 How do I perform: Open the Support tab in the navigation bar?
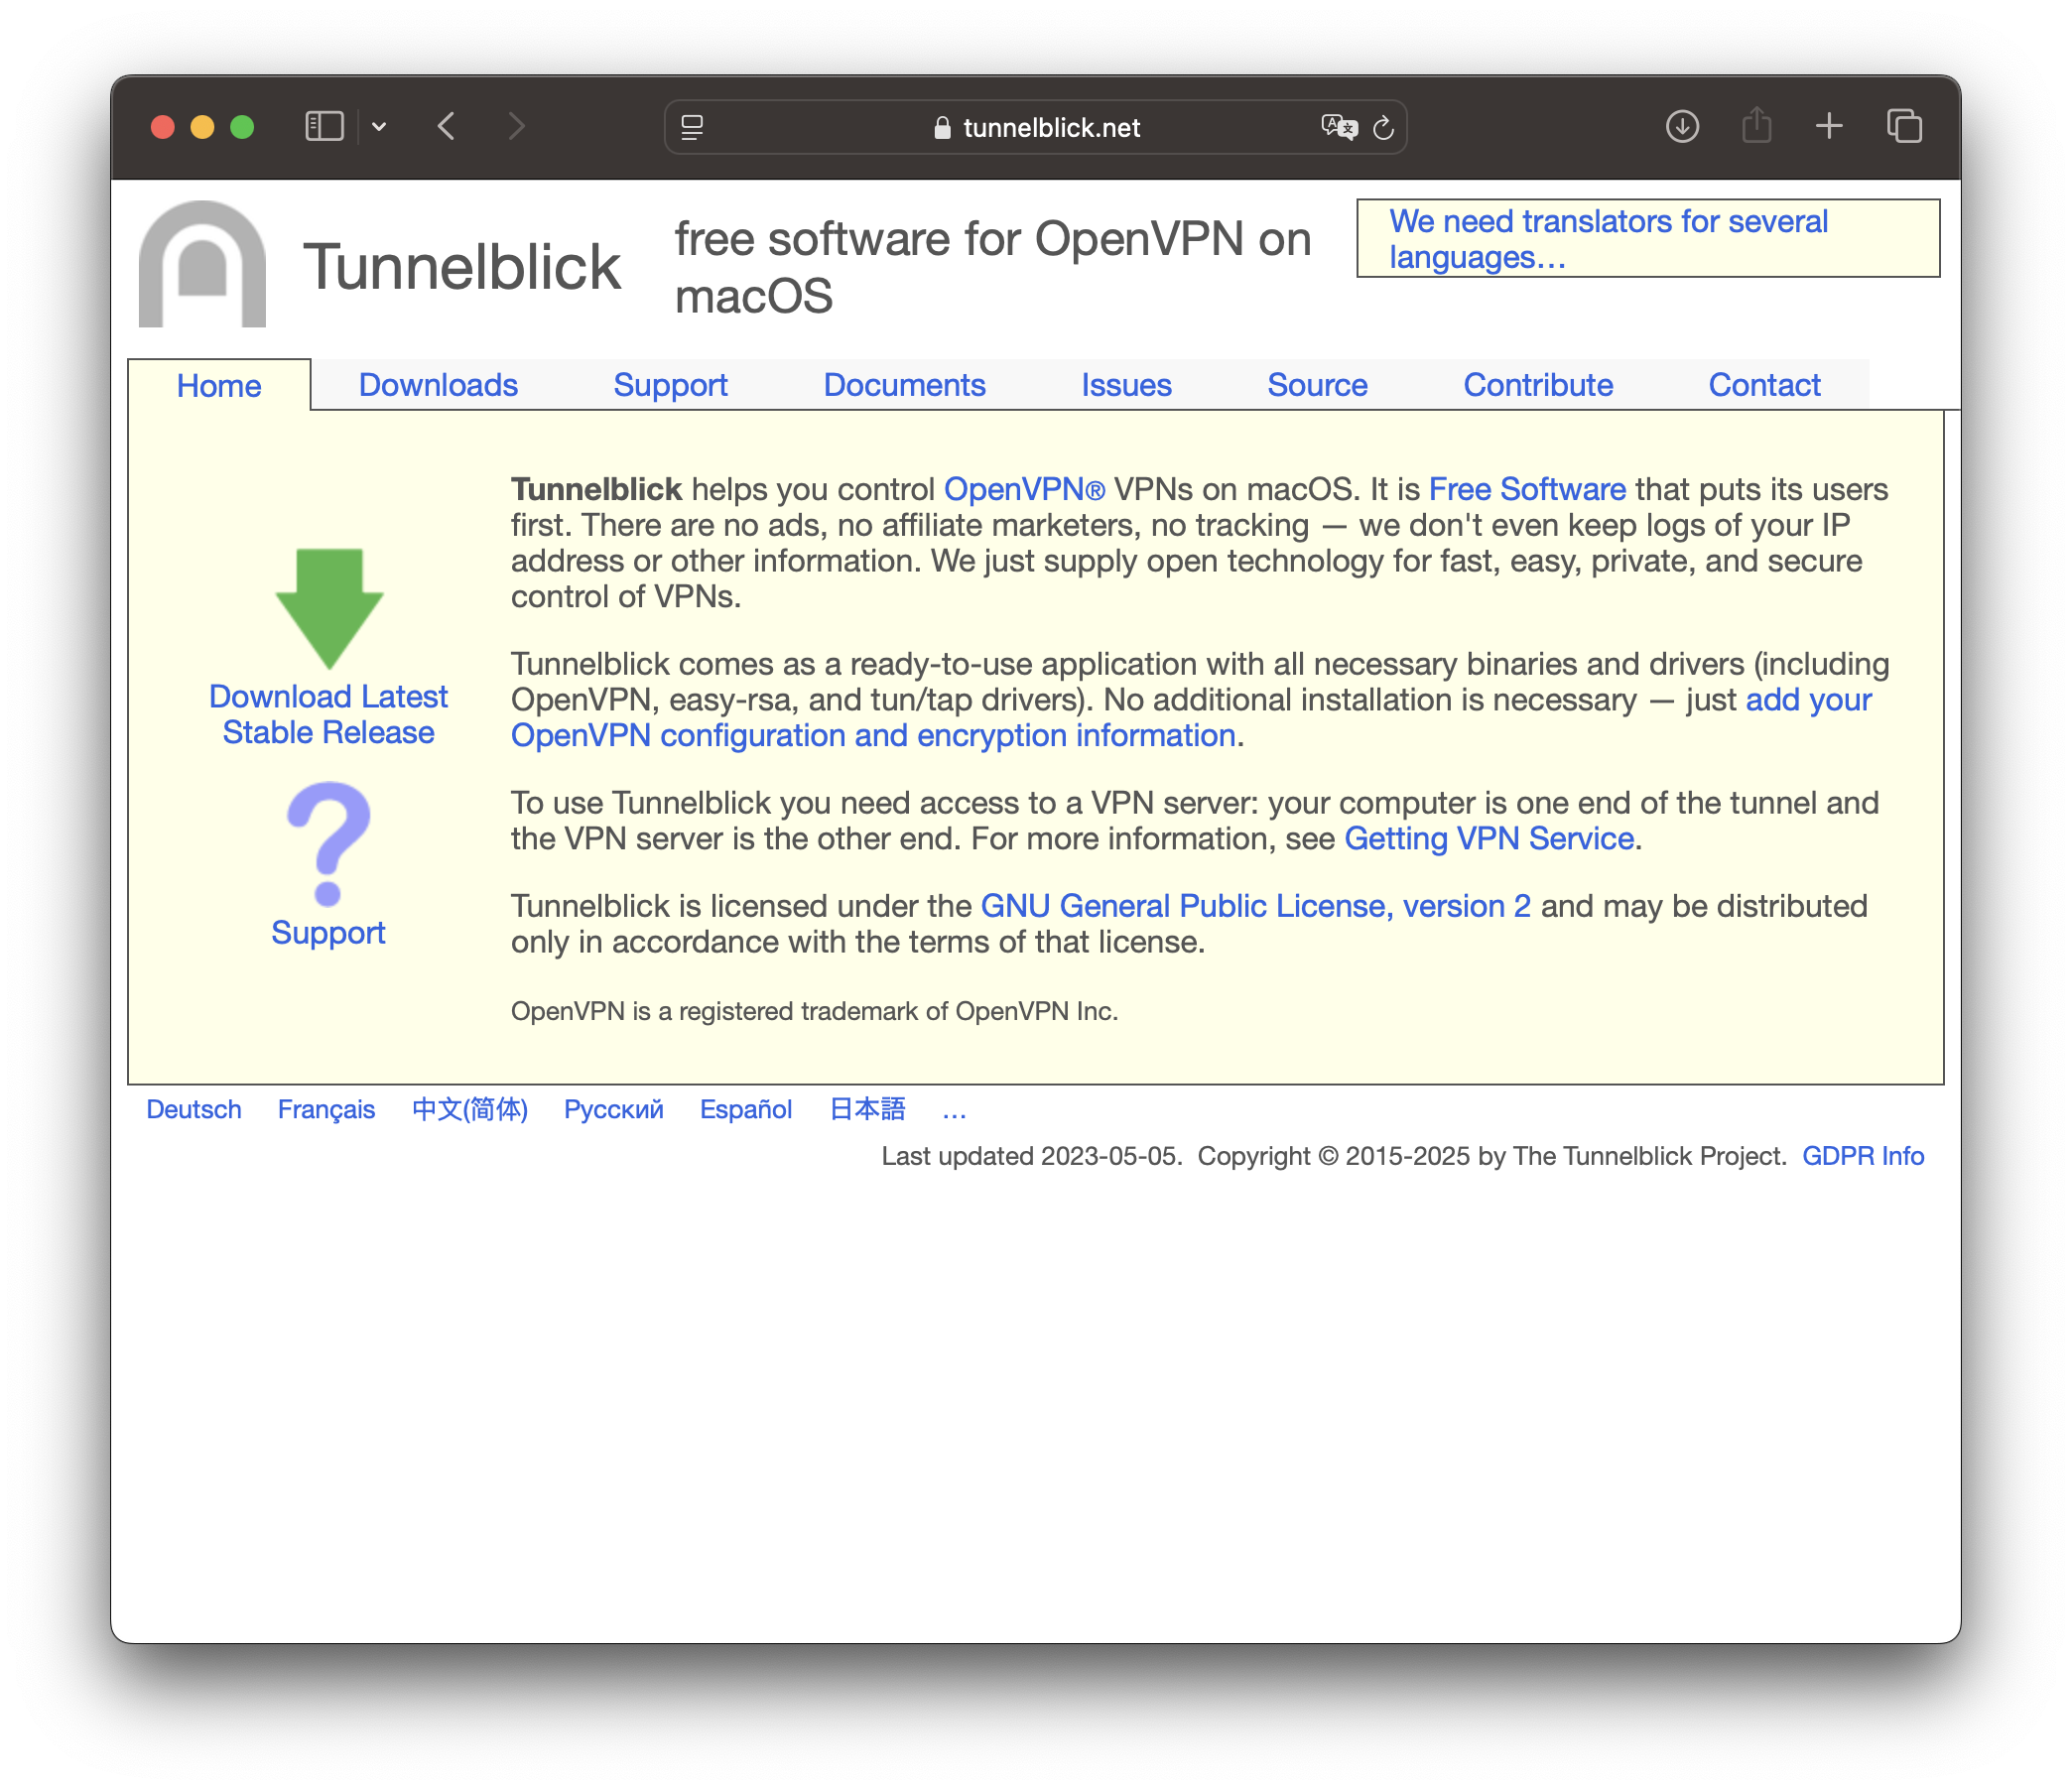[x=670, y=385]
